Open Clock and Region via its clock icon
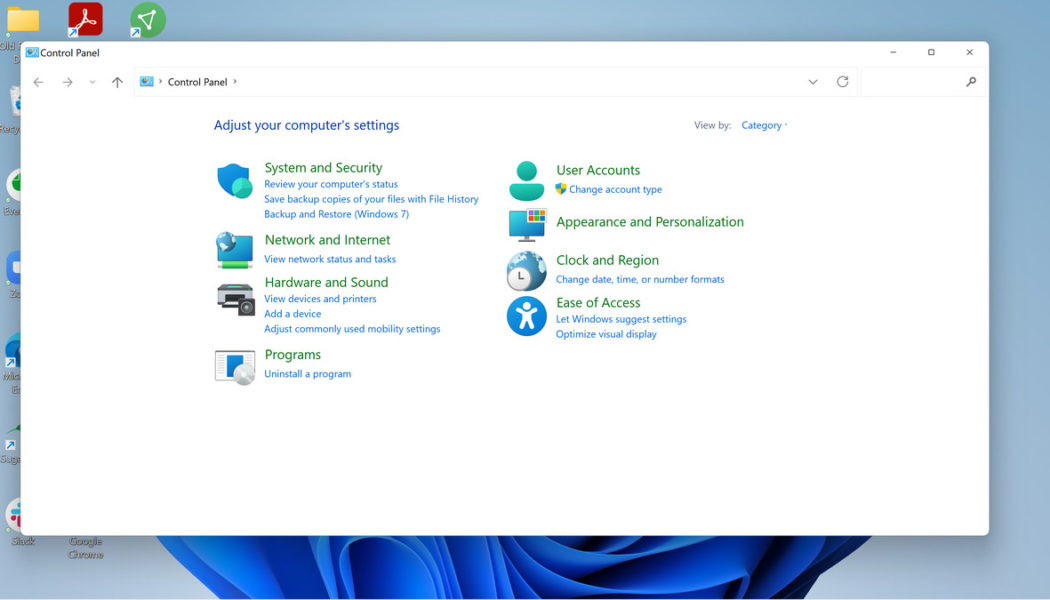 coord(527,270)
